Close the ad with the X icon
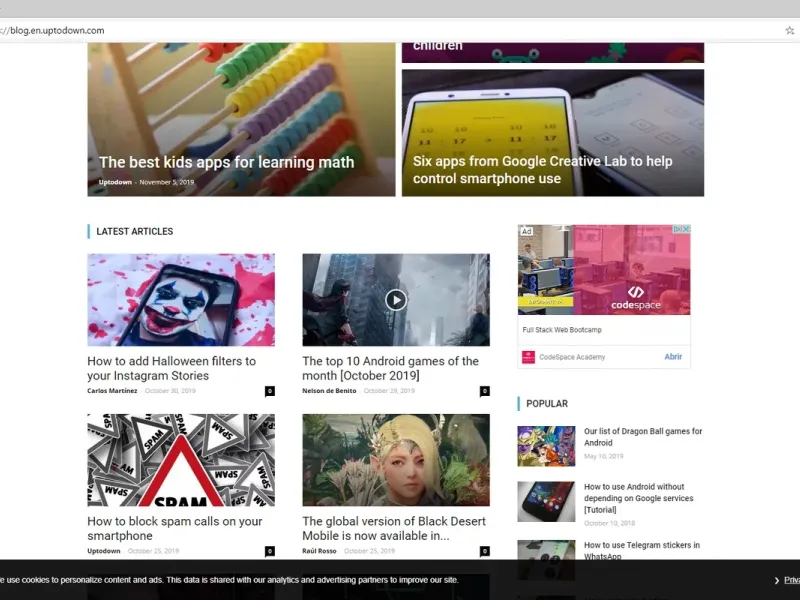Screen dimensions: 800x600 (687, 230)
